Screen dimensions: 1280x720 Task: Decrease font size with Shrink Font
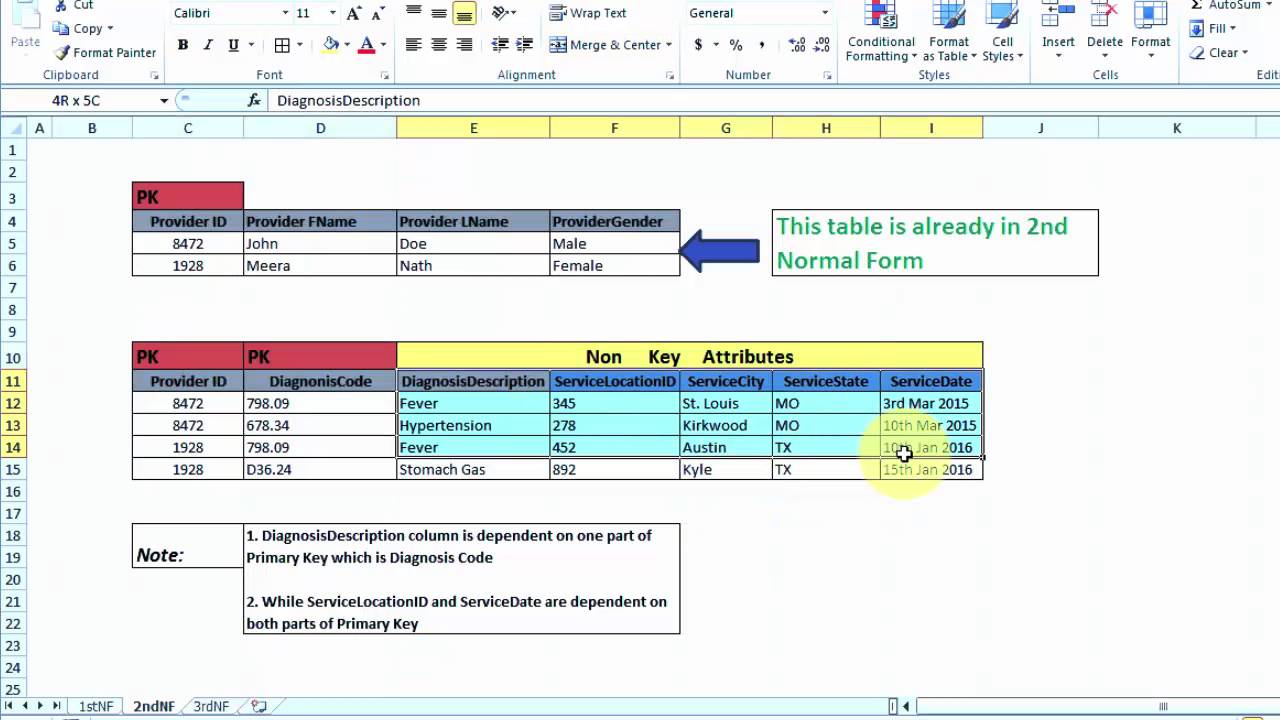point(379,14)
